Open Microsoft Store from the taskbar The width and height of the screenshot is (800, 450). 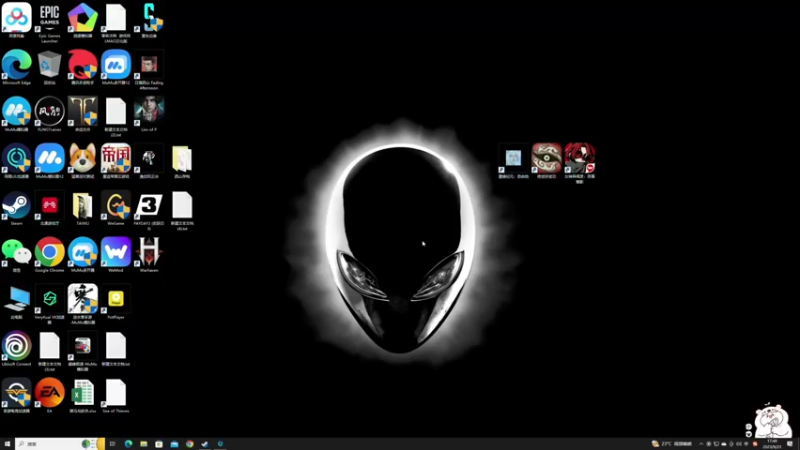tap(159, 444)
